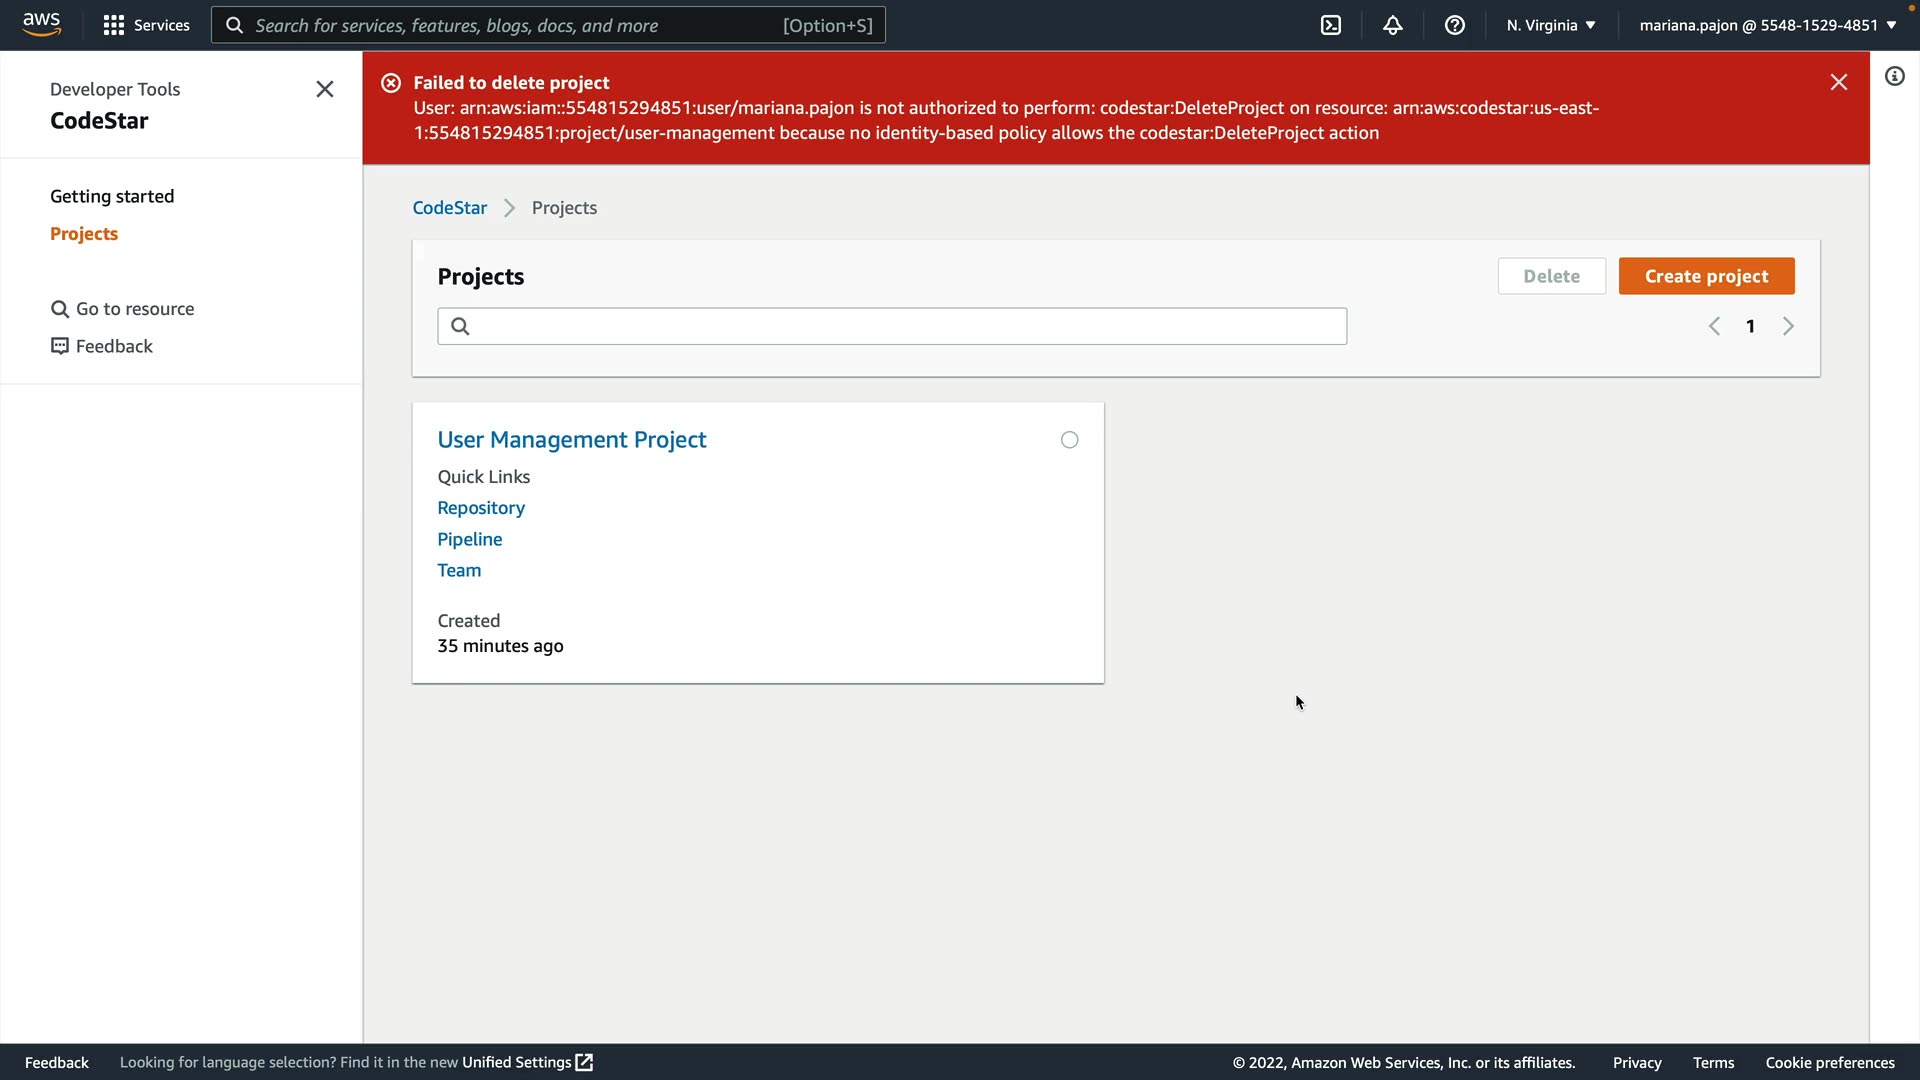Image resolution: width=1920 pixels, height=1080 pixels.
Task: Click the AWS logo home icon
Action: pyautogui.click(x=41, y=24)
